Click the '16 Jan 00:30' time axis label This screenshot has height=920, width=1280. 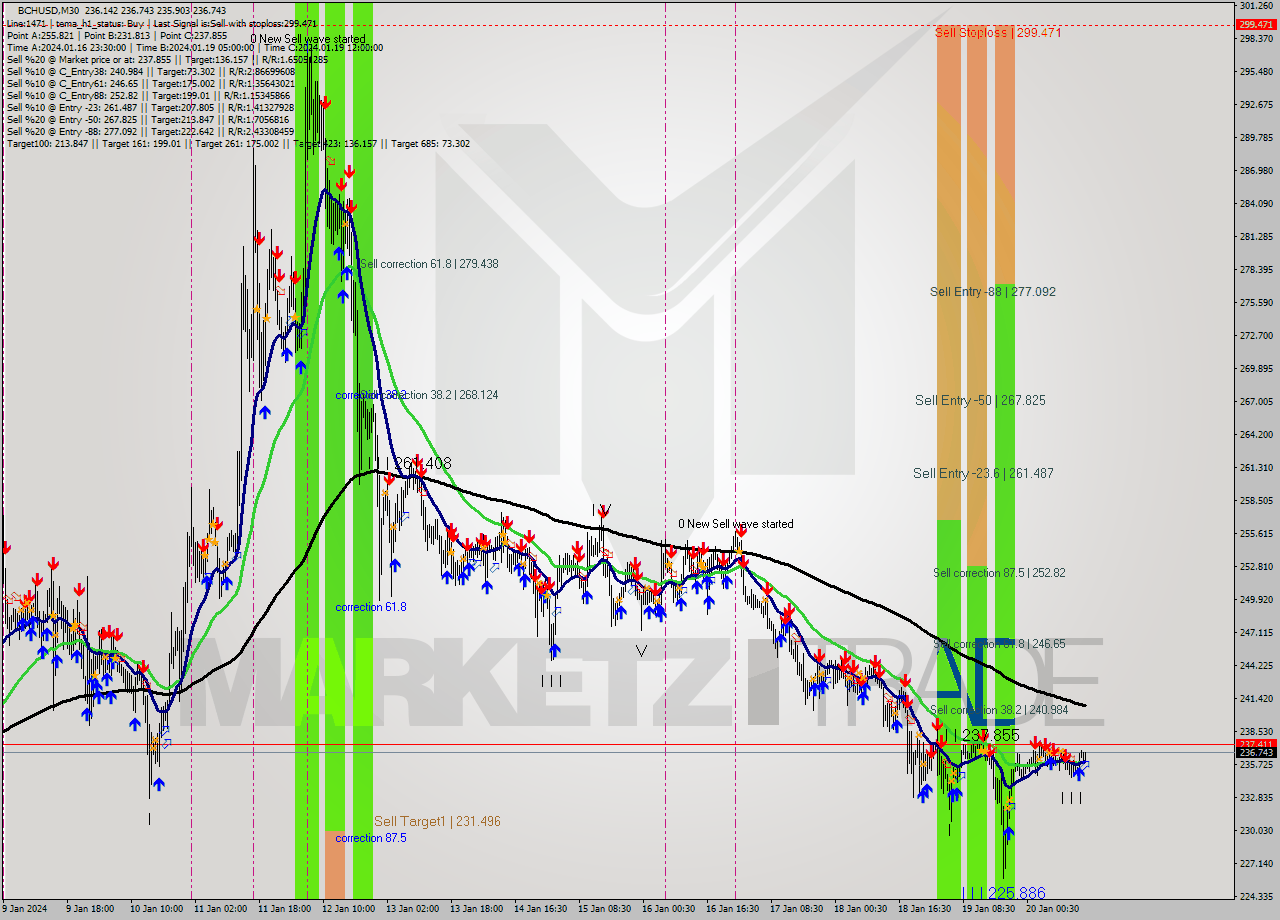[667, 909]
